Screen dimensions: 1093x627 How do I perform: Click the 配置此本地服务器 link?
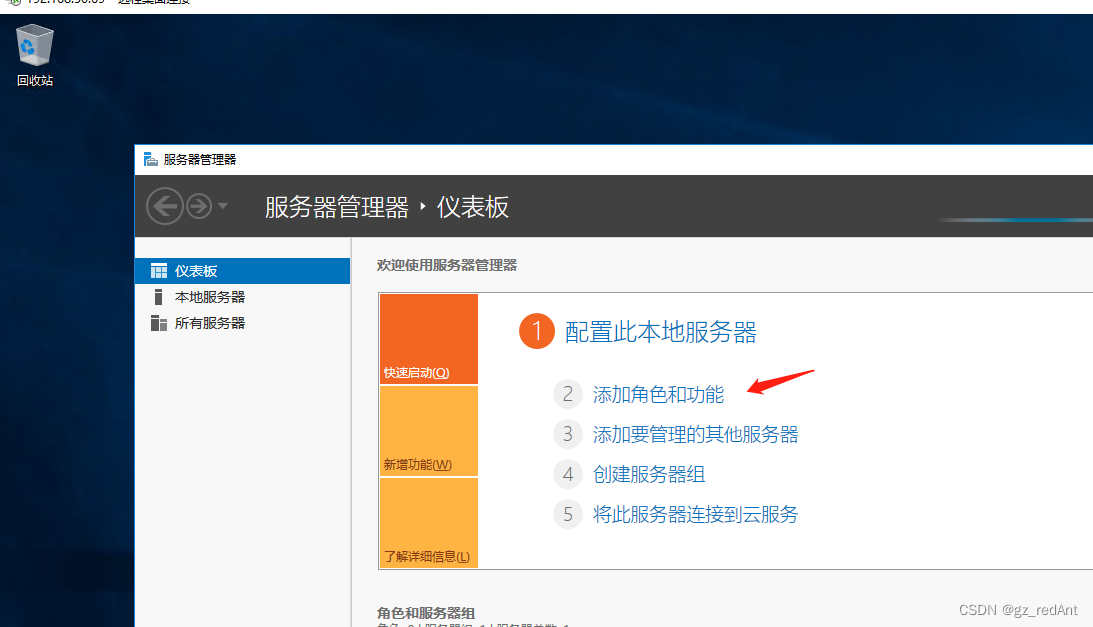660,332
